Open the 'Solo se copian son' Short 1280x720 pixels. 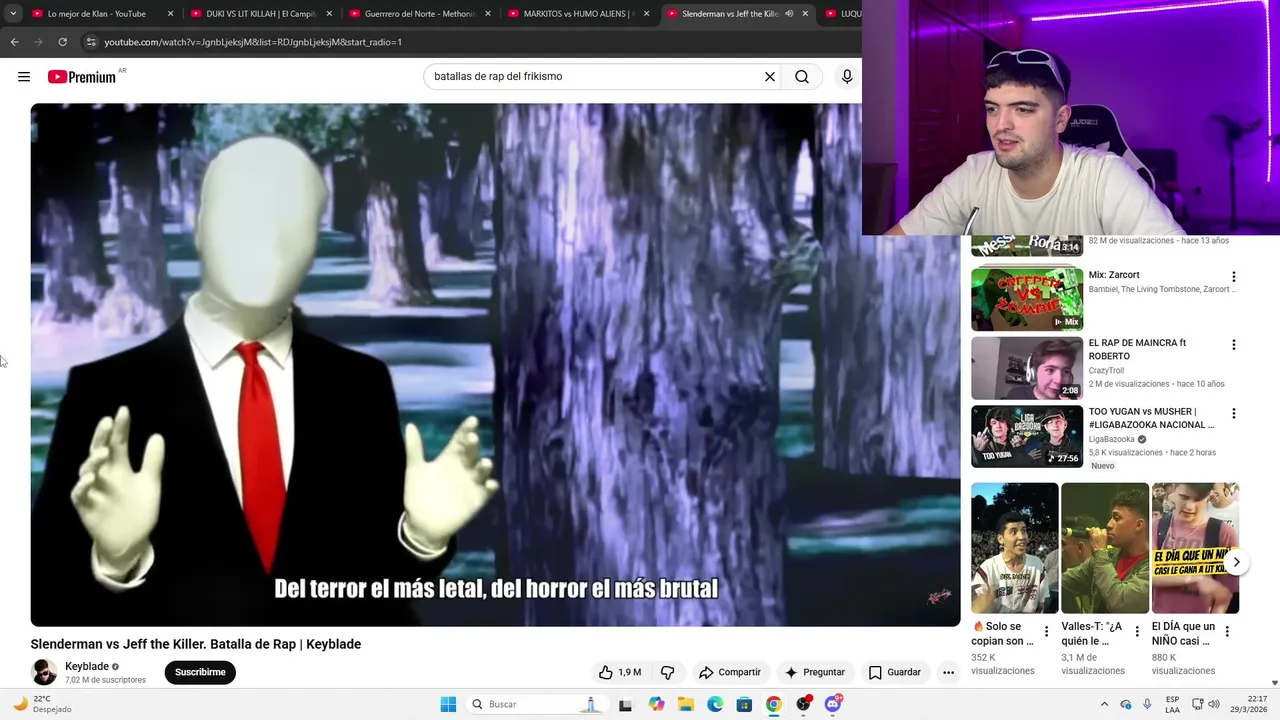coord(1014,548)
